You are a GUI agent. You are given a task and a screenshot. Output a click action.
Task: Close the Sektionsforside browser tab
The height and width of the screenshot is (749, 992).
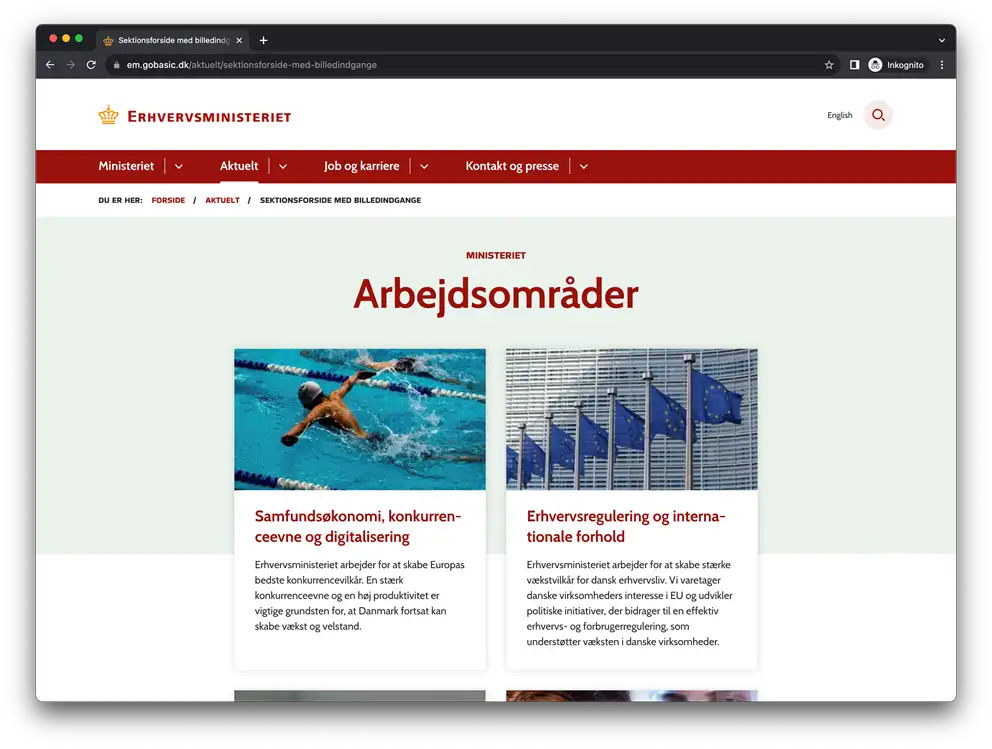pos(239,40)
